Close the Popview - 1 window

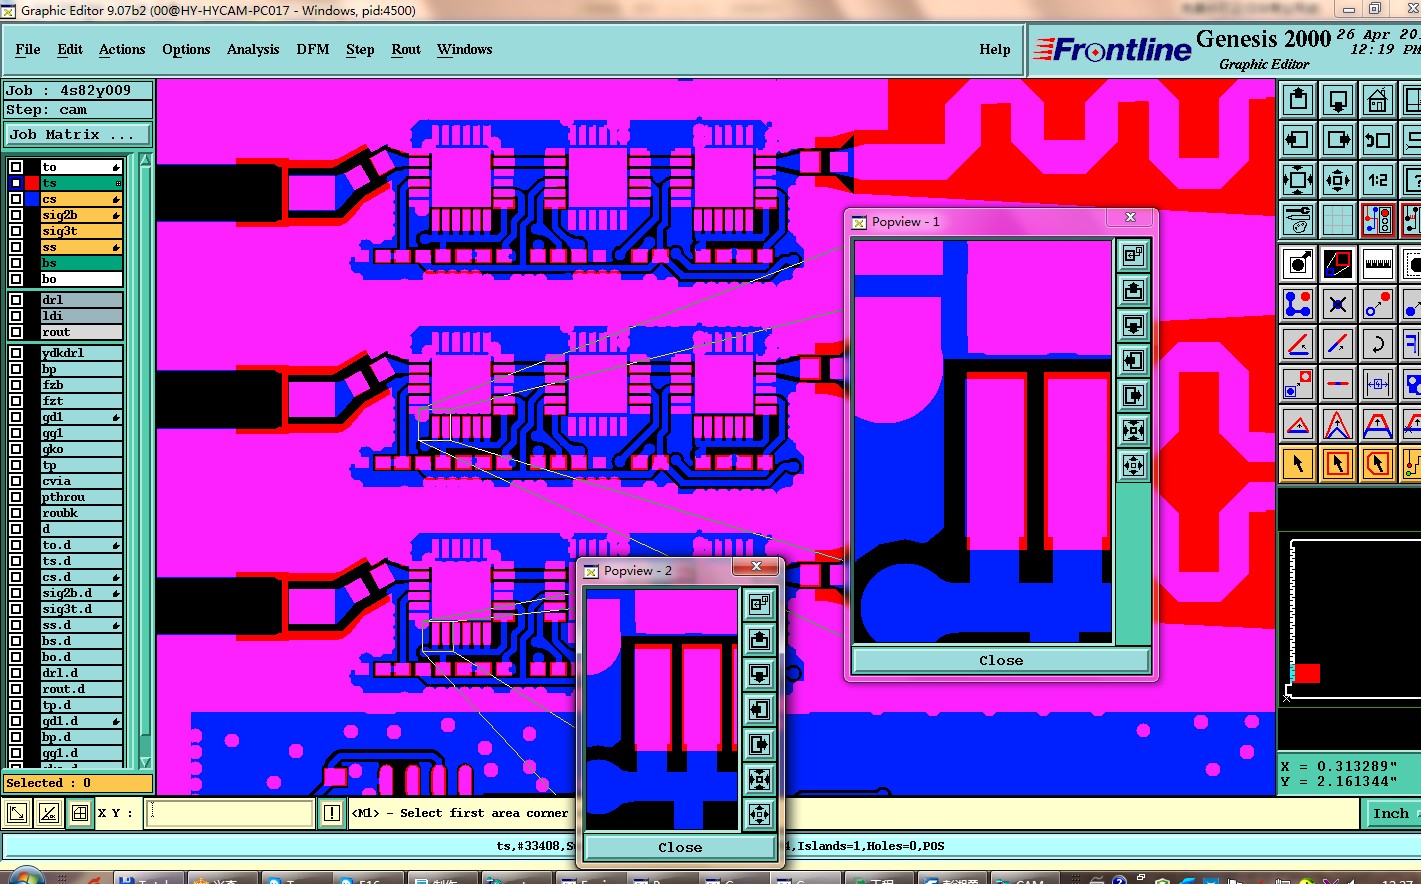click(x=1130, y=217)
